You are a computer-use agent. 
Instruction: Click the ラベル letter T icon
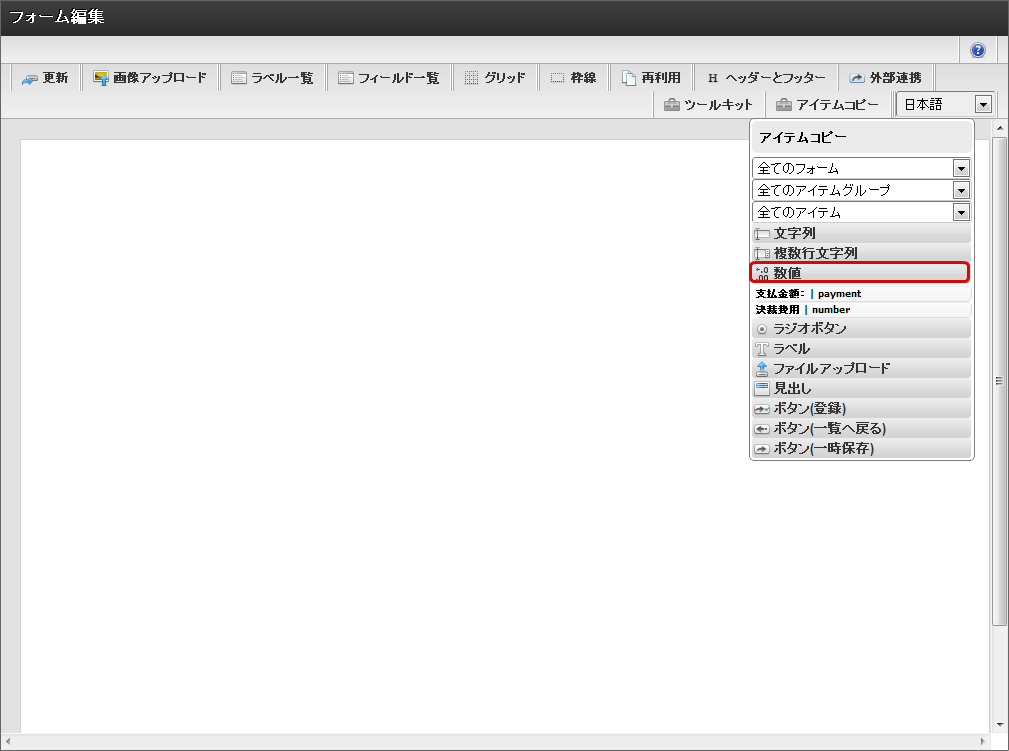762,349
